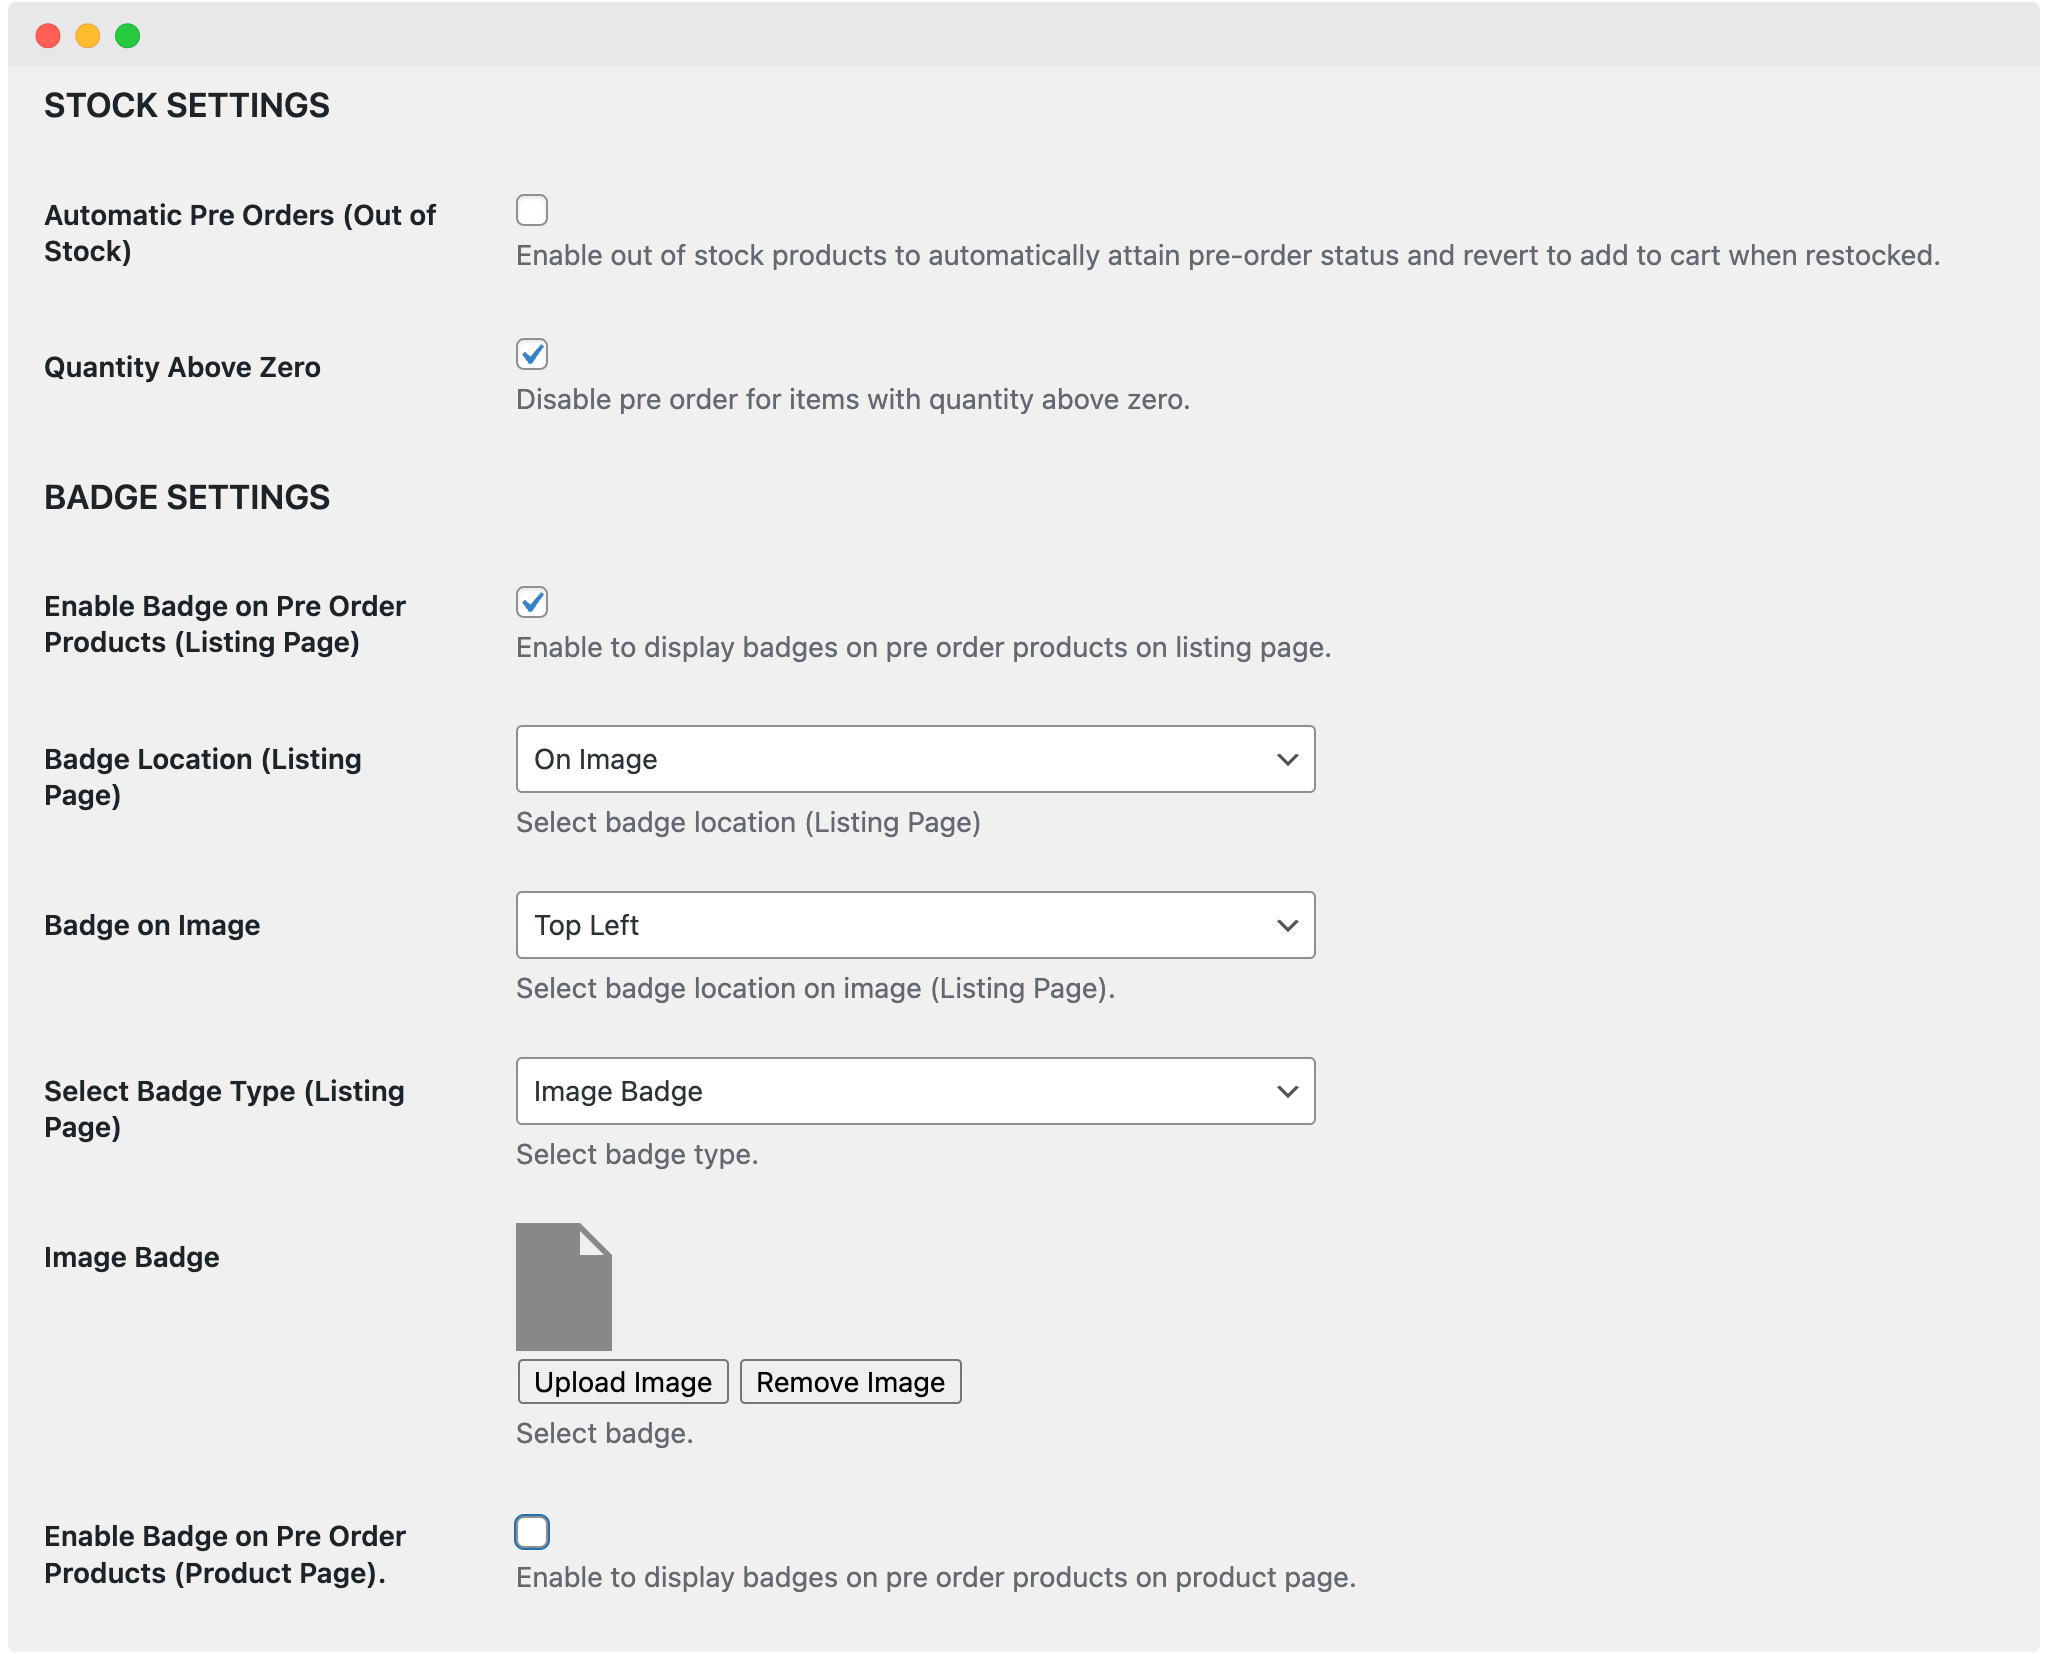The image size is (2048, 1654).
Task: Expand the chevron beside Top Left
Action: [1288, 925]
